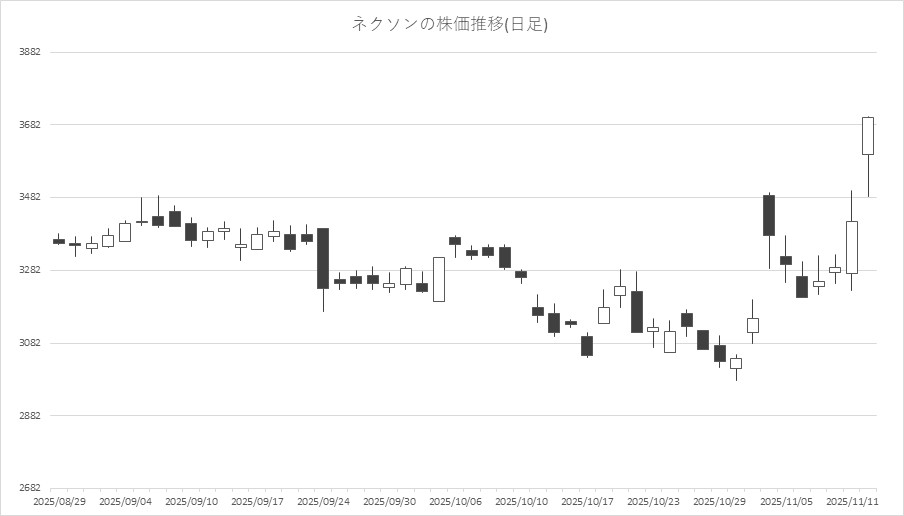
Task: Select the 2025/09/24 x-axis date
Action: tap(323, 499)
